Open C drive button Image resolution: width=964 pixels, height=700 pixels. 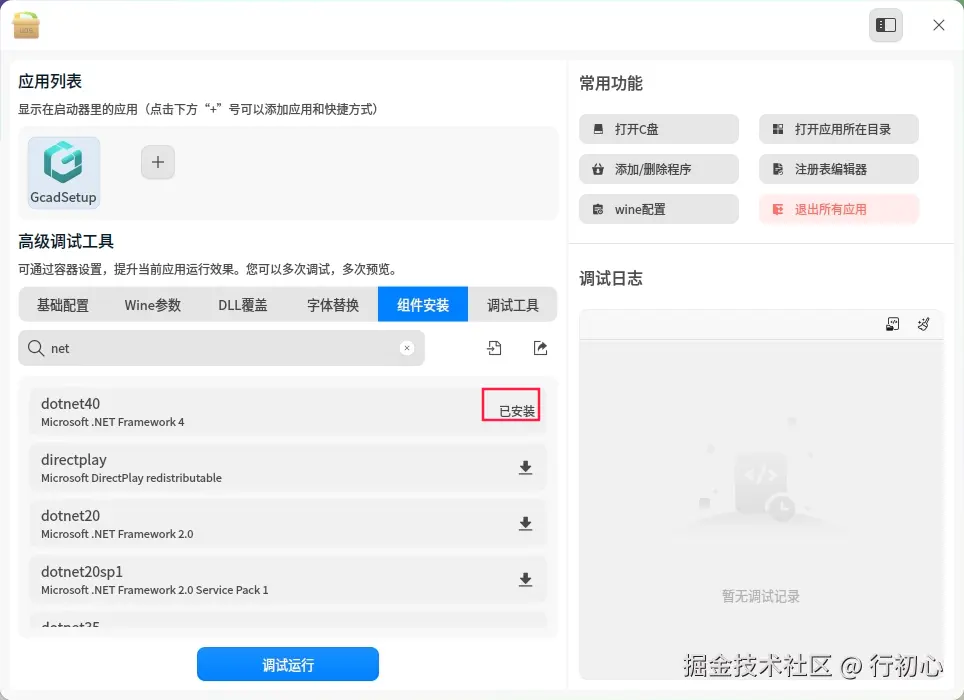[x=658, y=129]
